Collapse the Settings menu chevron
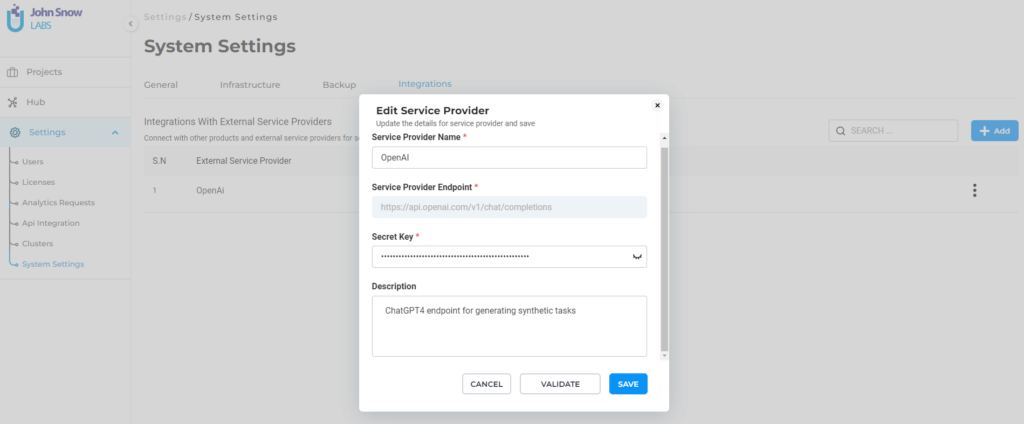This screenshot has height=424, width=1024. (115, 132)
